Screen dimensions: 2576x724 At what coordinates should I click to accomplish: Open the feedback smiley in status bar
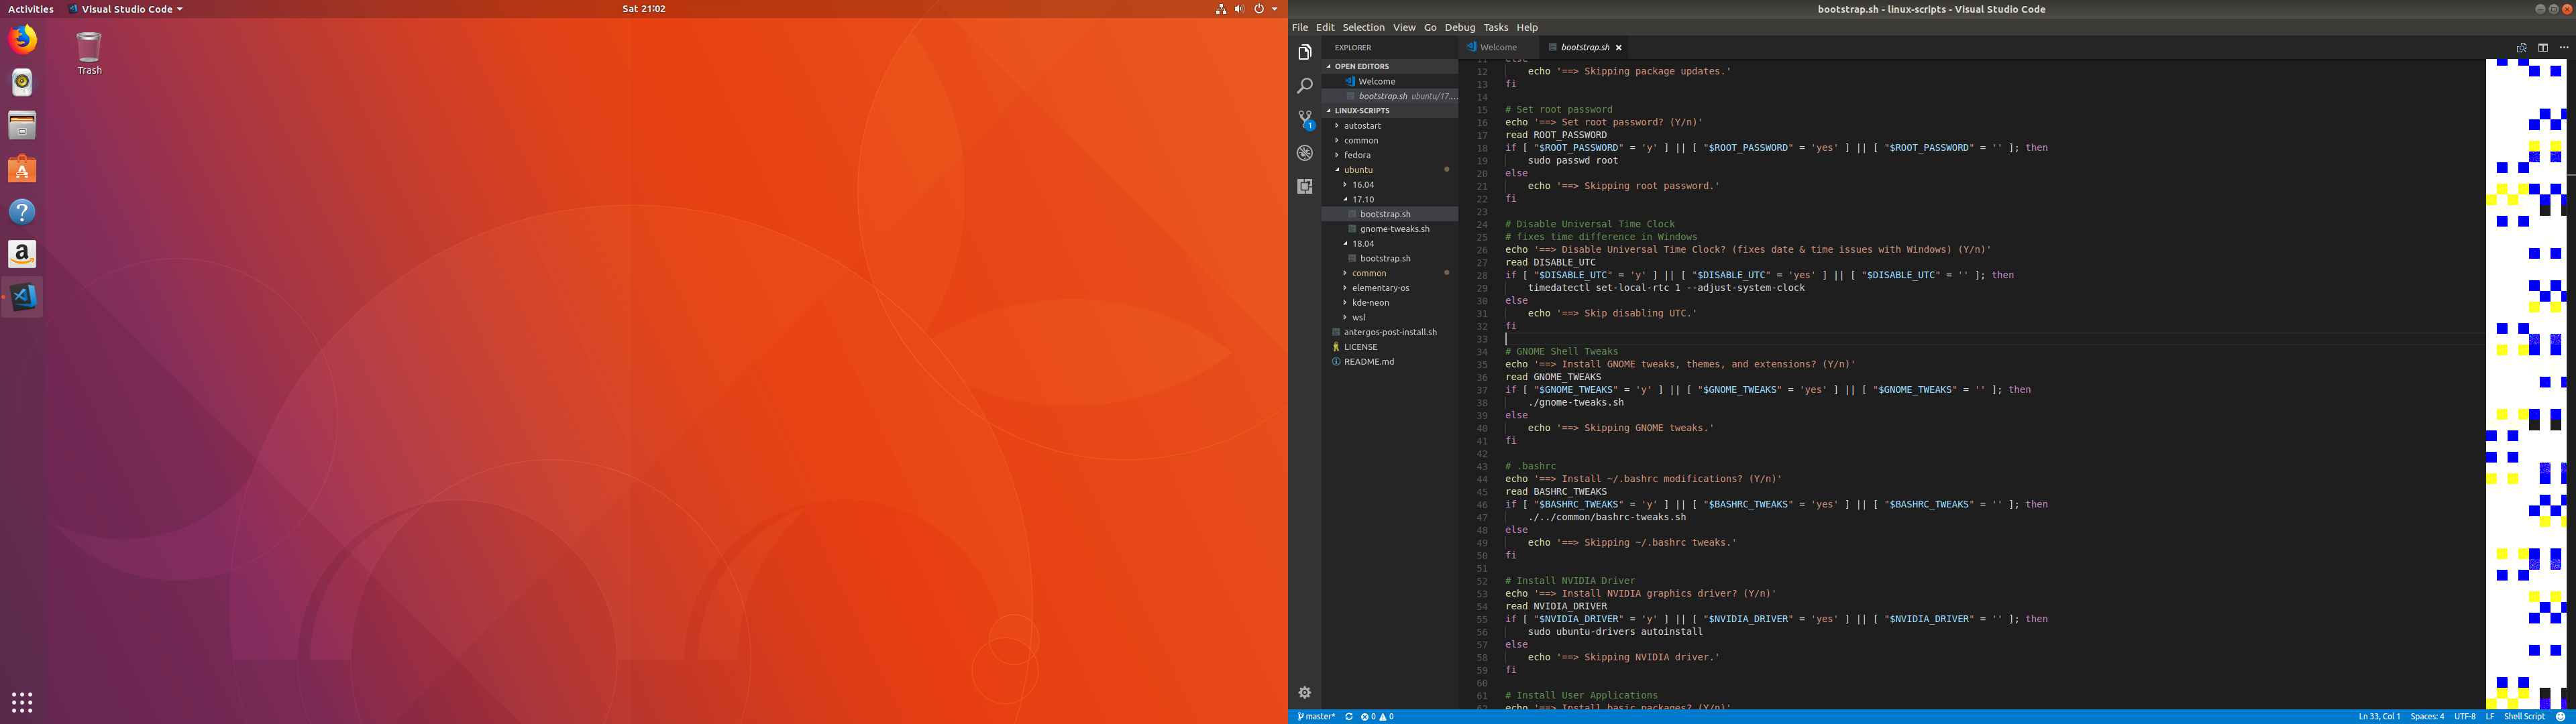pyautogui.click(x=2560, y=716)
